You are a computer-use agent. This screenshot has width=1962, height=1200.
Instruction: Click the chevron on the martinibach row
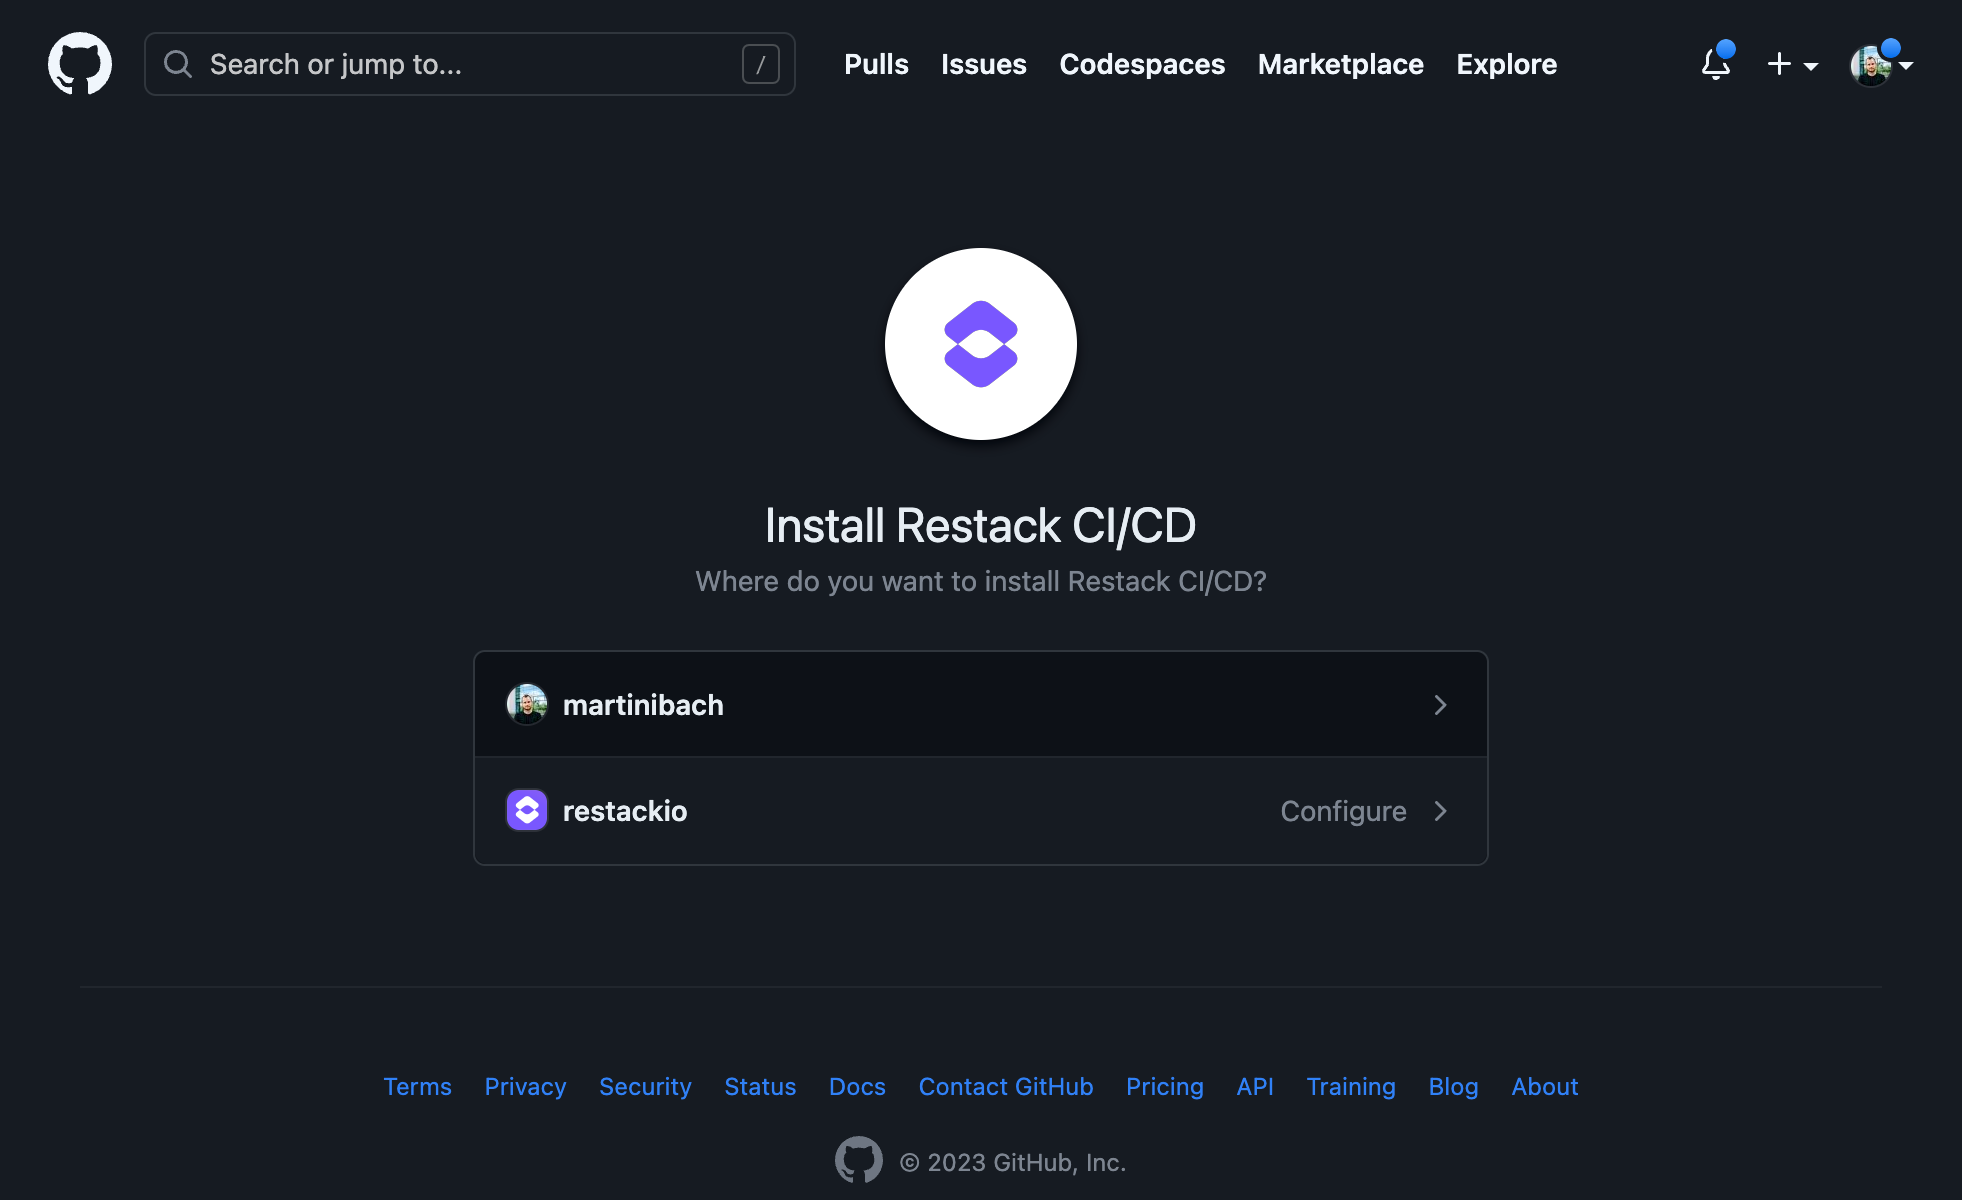point(1440,705)
